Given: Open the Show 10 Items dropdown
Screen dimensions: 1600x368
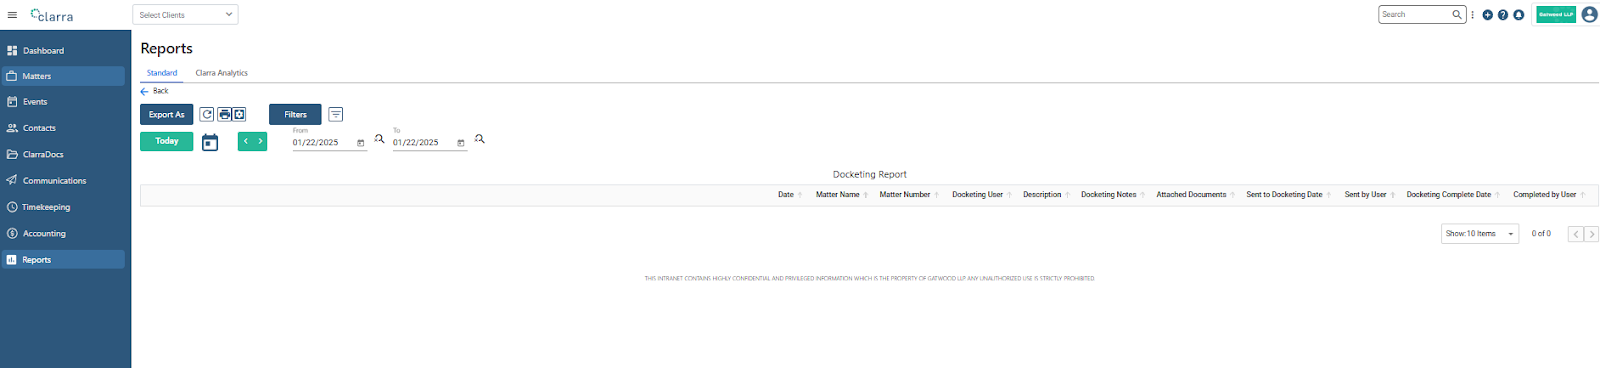Looking at the screenshot, I should pos(1480,234).
